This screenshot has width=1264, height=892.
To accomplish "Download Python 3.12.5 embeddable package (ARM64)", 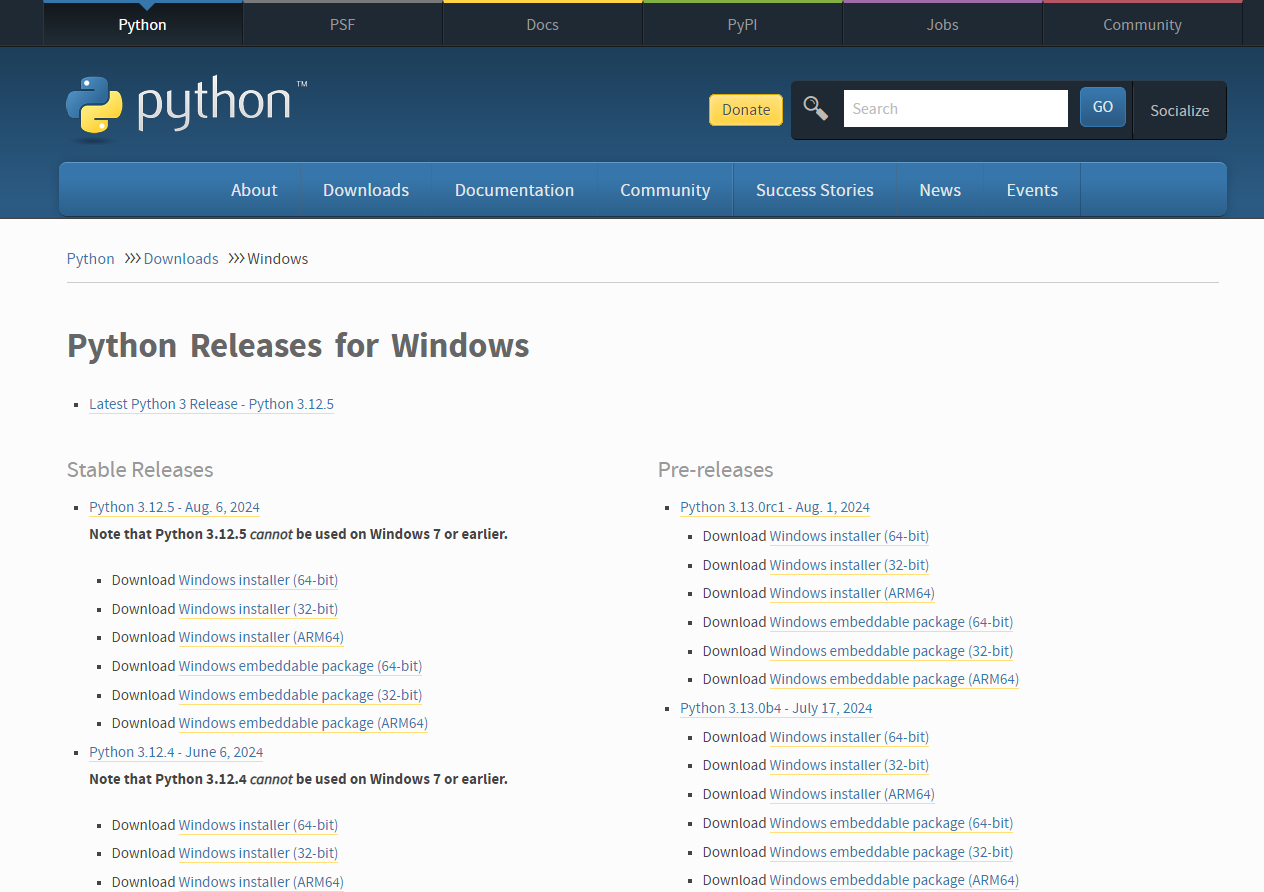I will point(303,723).
